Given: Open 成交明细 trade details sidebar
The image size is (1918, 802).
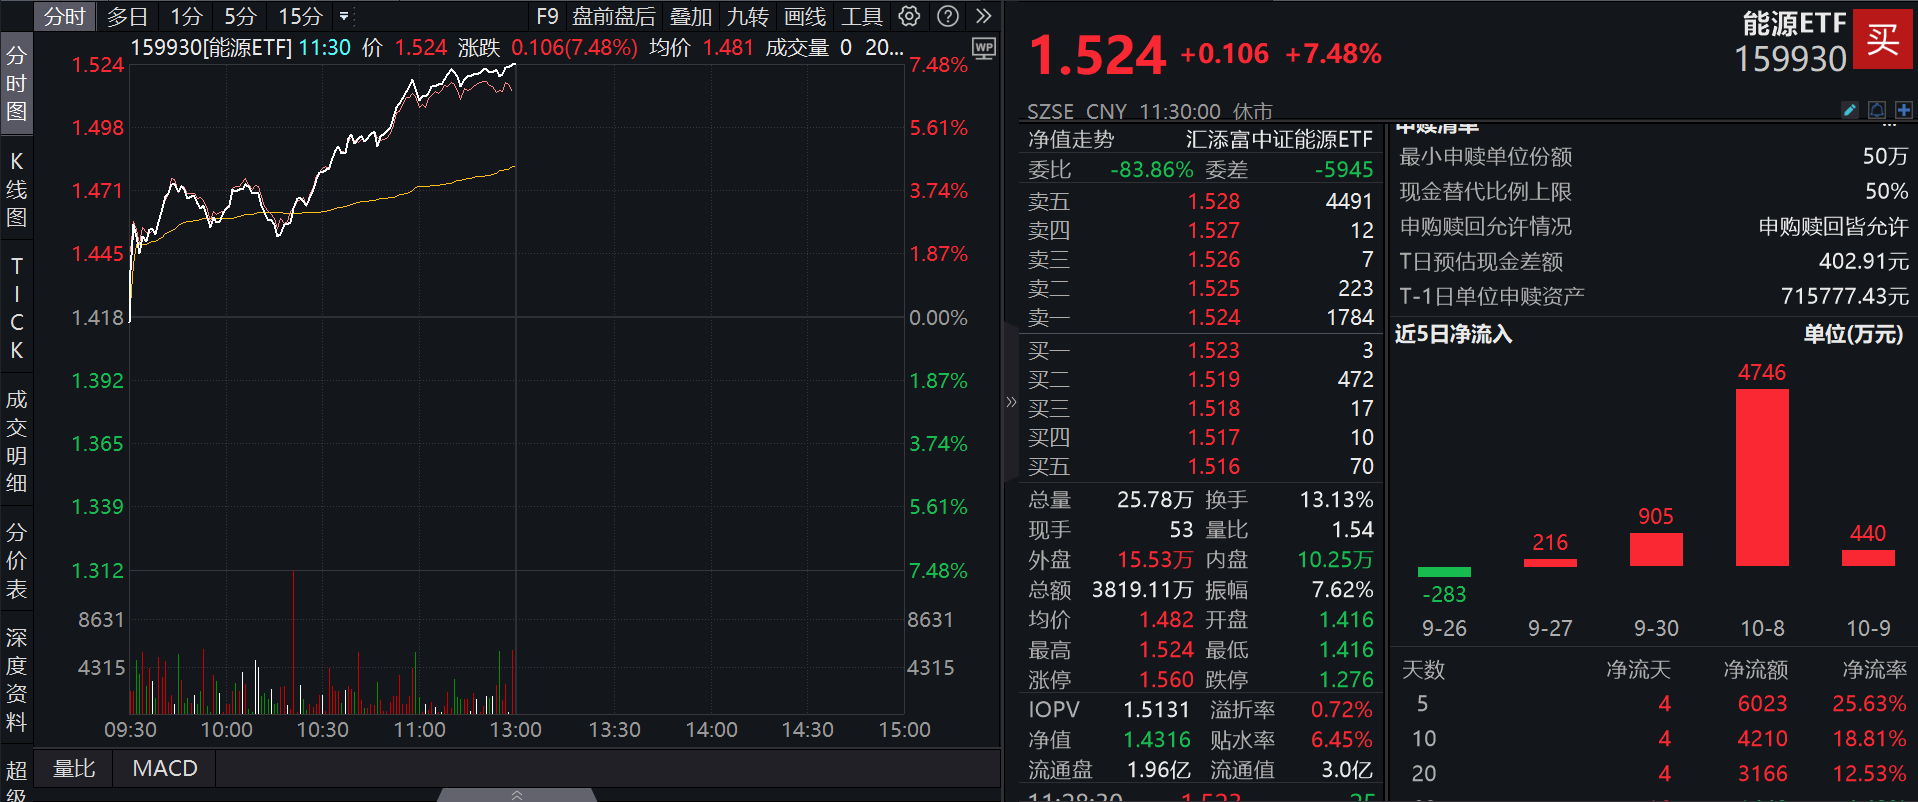Looking at the screenshot, I should pos(16,441).
